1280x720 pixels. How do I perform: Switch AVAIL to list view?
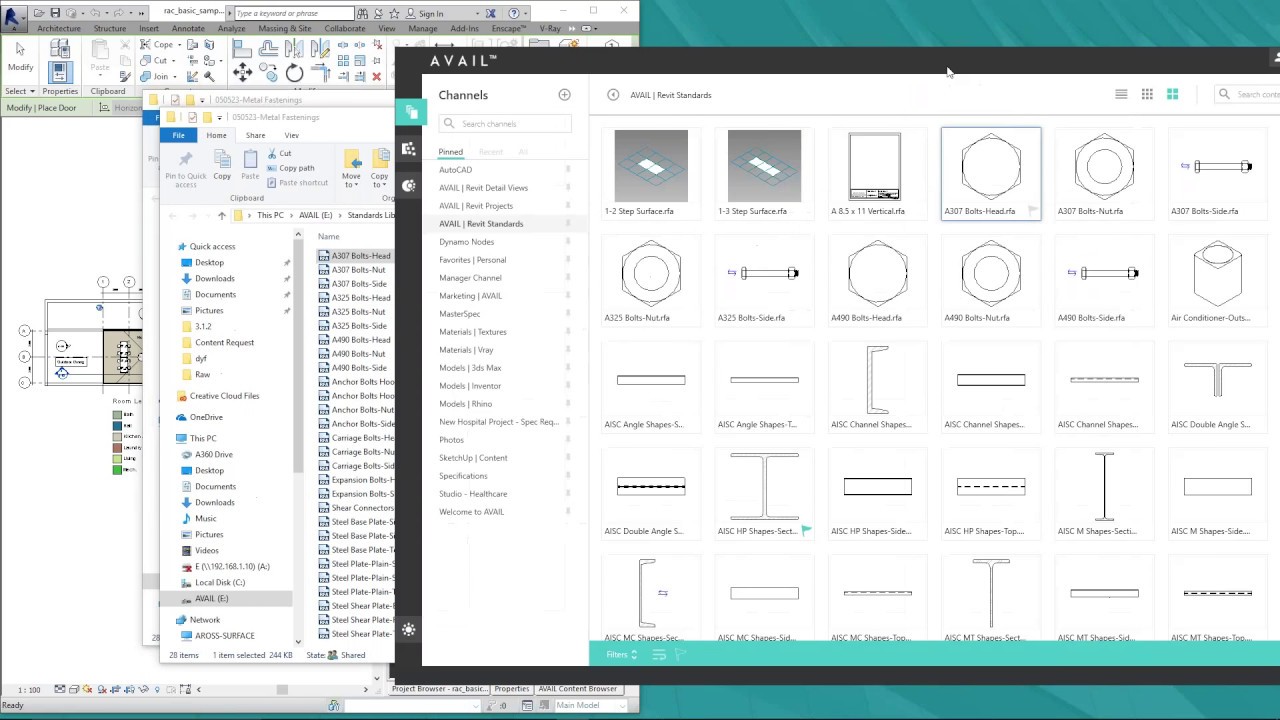coord(1121,94)
